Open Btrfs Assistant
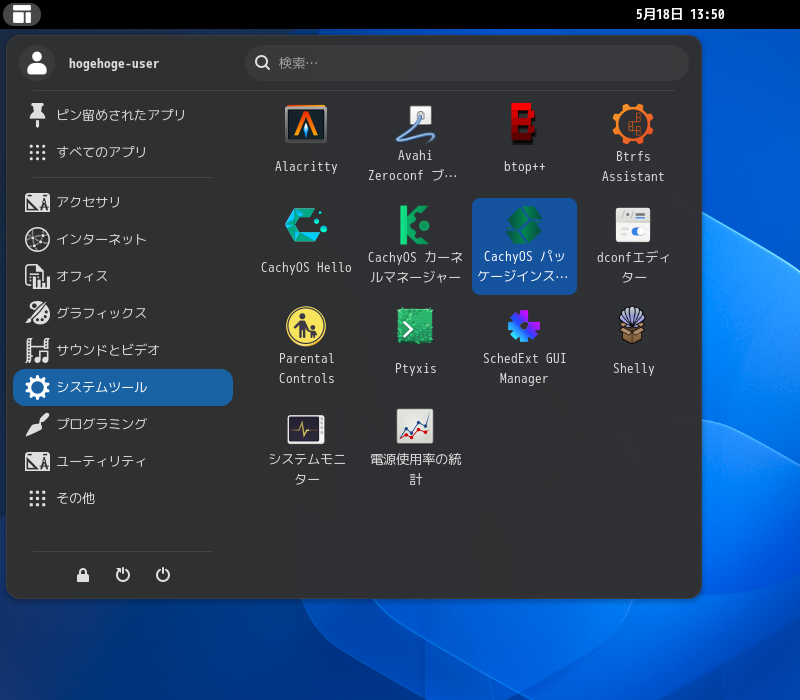 633,142
